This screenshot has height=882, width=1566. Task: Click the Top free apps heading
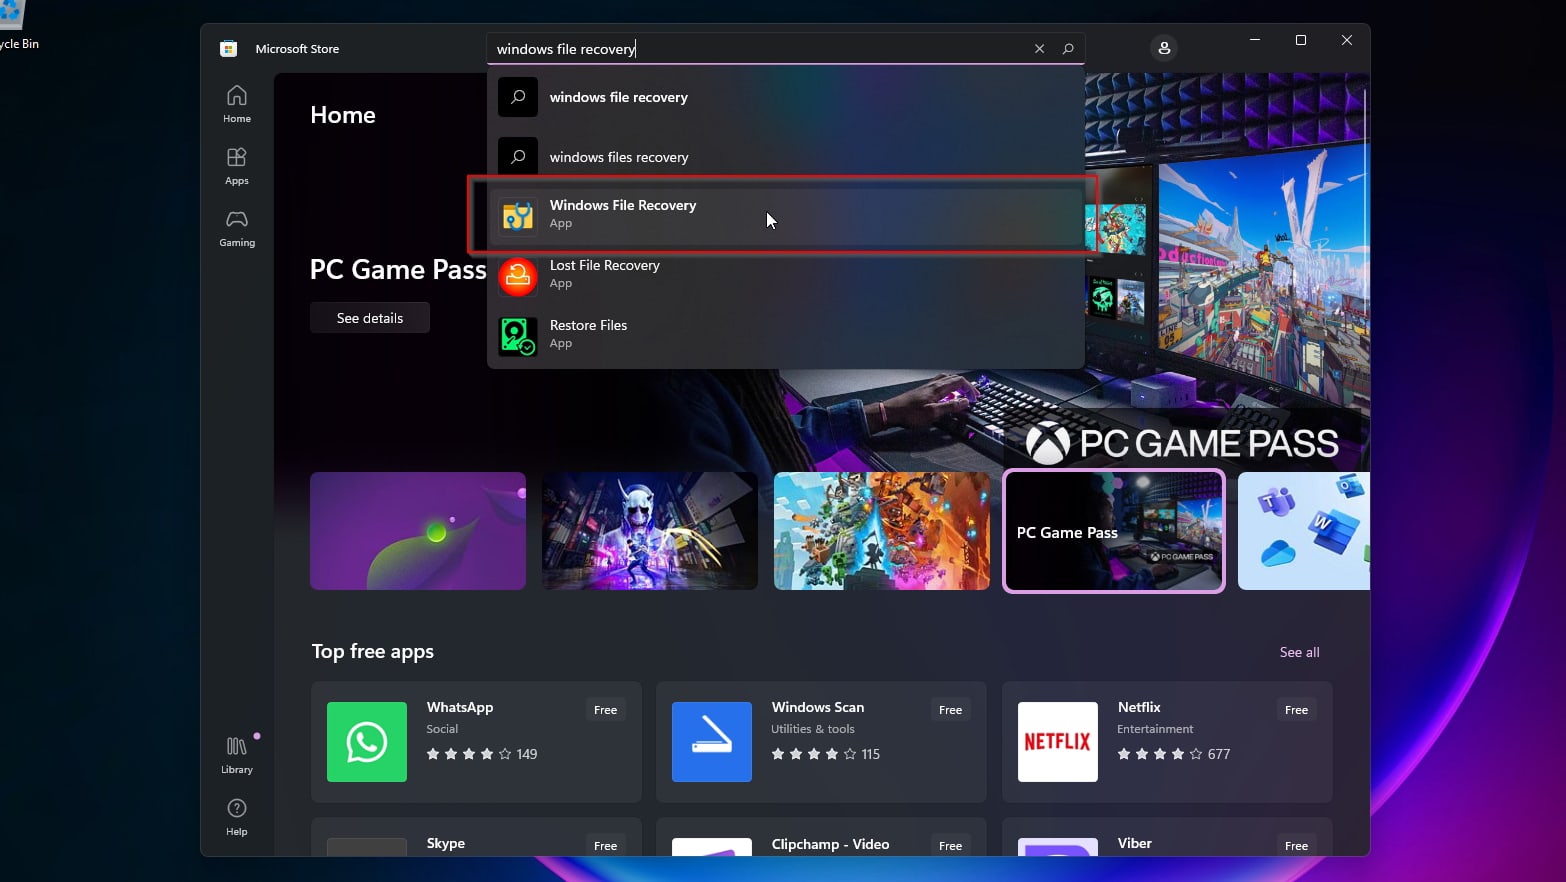pos(372,652)
